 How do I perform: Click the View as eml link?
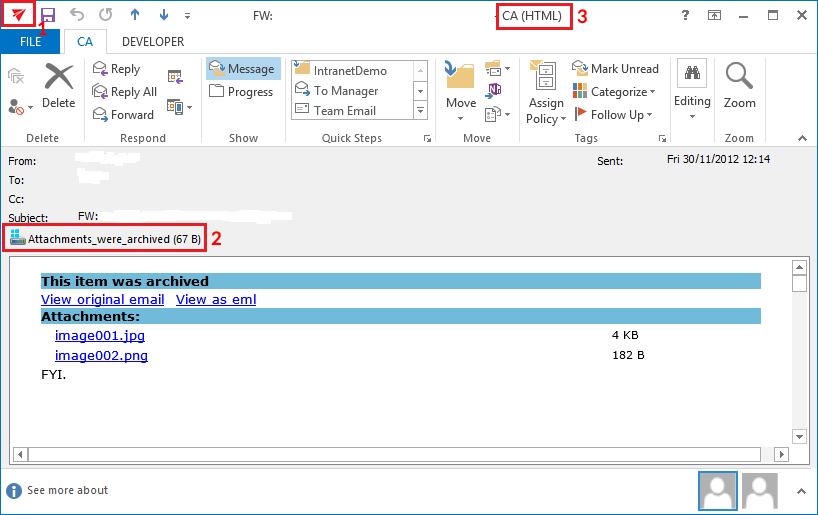coord(216,300)
